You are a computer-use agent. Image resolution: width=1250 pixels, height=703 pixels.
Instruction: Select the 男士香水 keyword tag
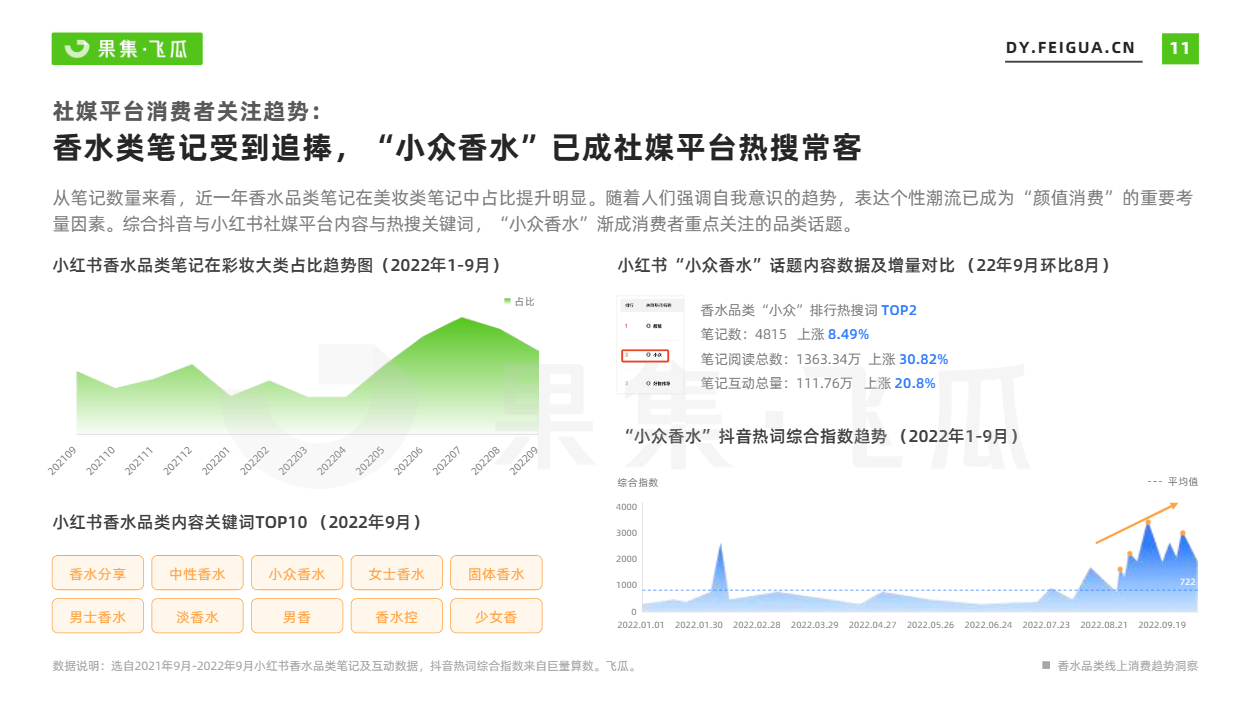(97, 617)
